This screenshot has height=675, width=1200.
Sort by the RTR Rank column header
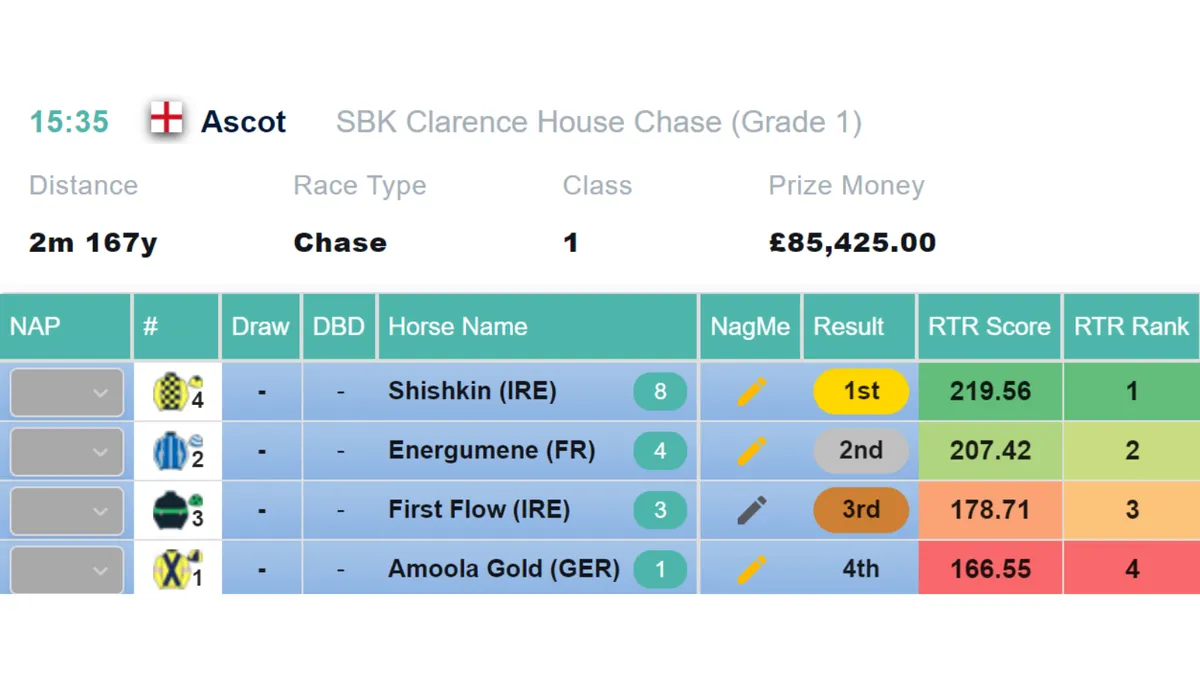[1132, 326]
